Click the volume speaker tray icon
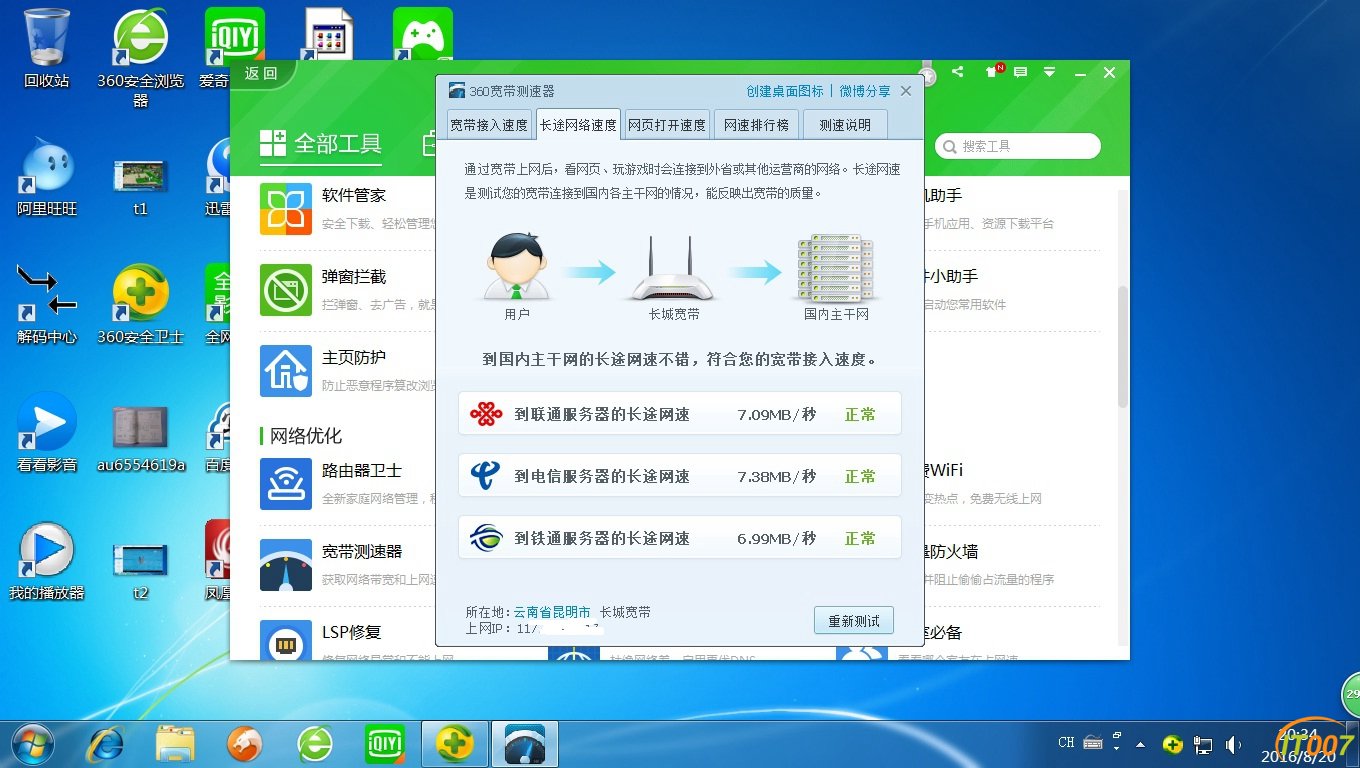1360x768 pixels. [1233, 745]
